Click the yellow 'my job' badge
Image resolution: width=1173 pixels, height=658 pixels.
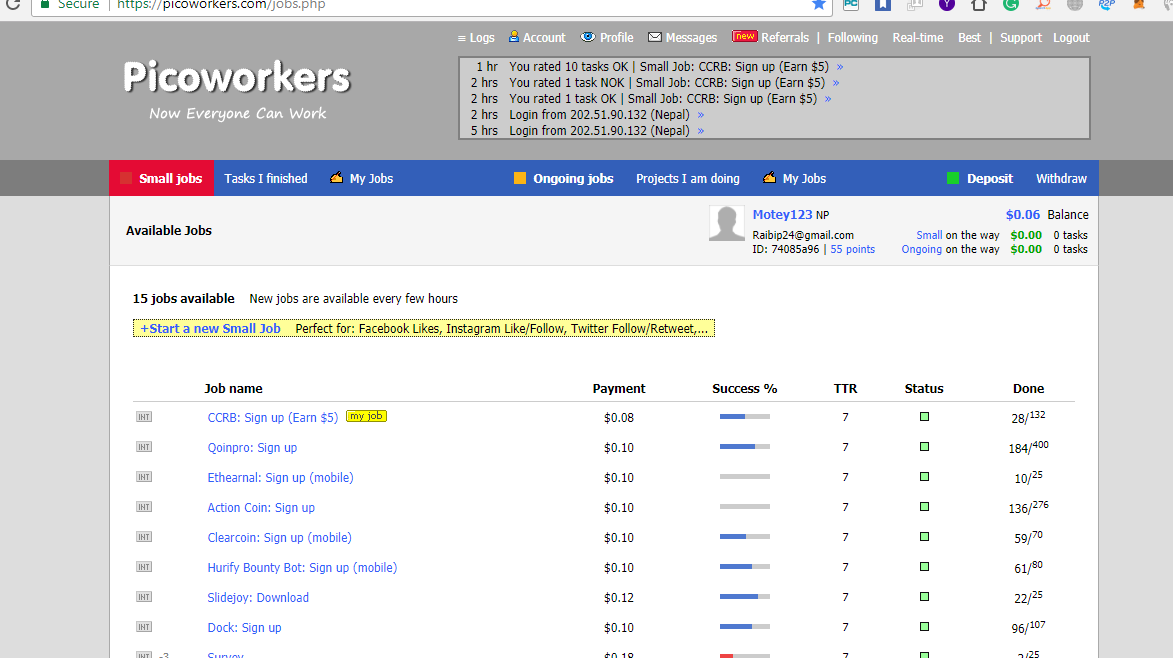(x=366, y=416)
